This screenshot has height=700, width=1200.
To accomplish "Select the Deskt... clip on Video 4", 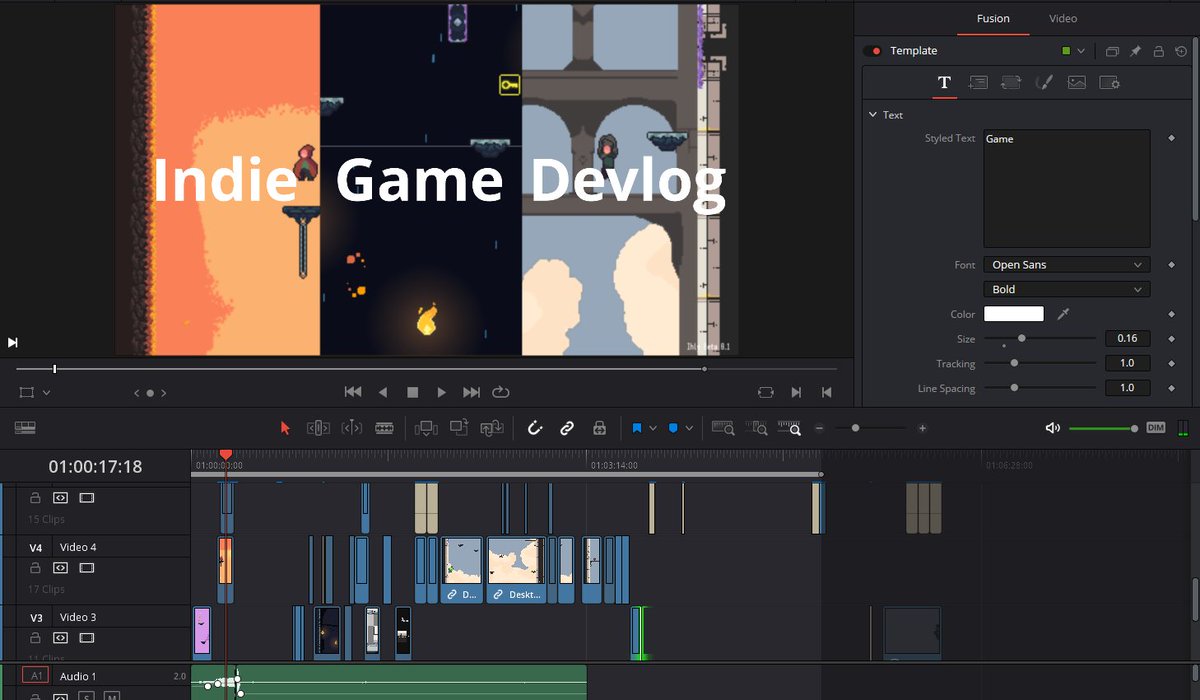I will coord(516,569).
